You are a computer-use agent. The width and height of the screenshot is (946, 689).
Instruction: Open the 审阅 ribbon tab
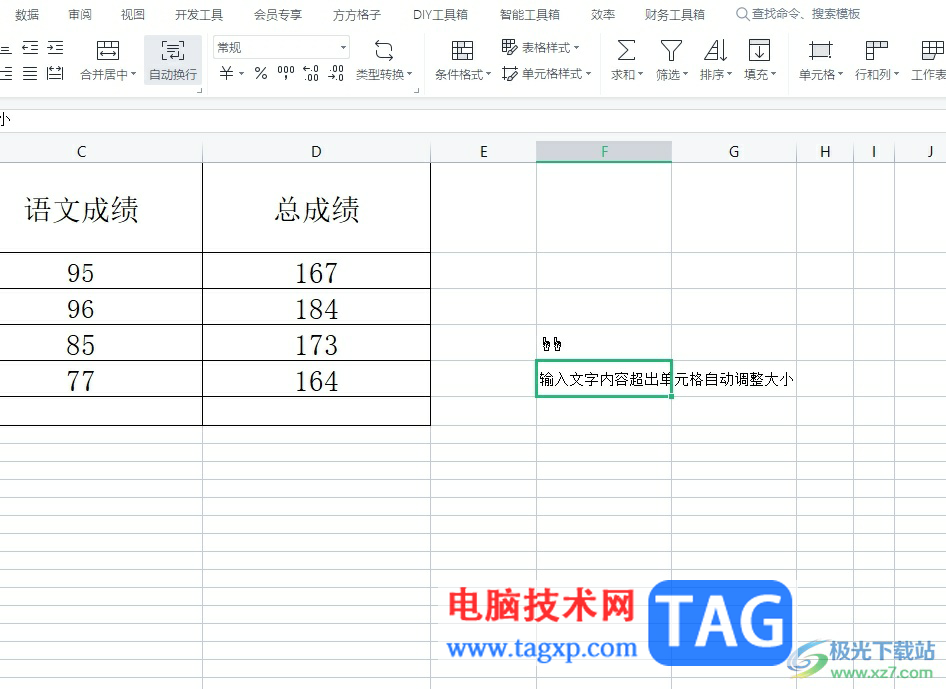point(80,14)
